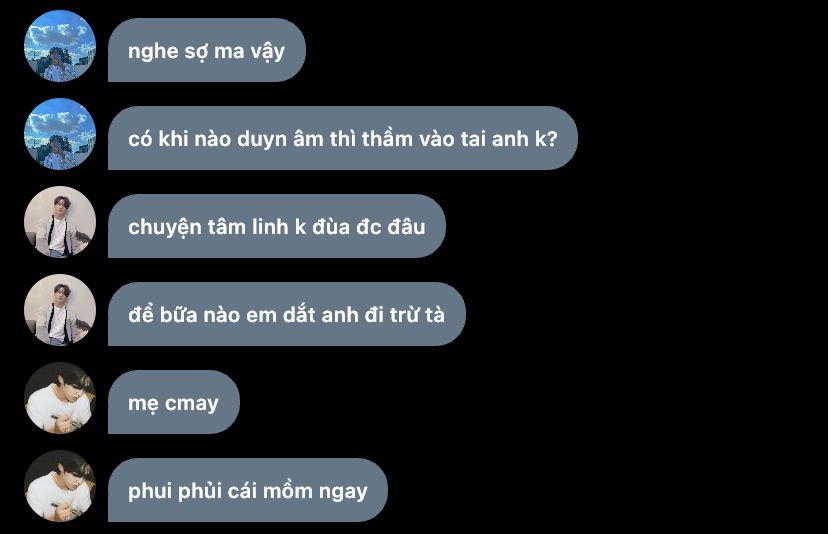
Task: Click sky avatar next to "có khi nào duyn âm" message
Action: (x=60, y=134)
